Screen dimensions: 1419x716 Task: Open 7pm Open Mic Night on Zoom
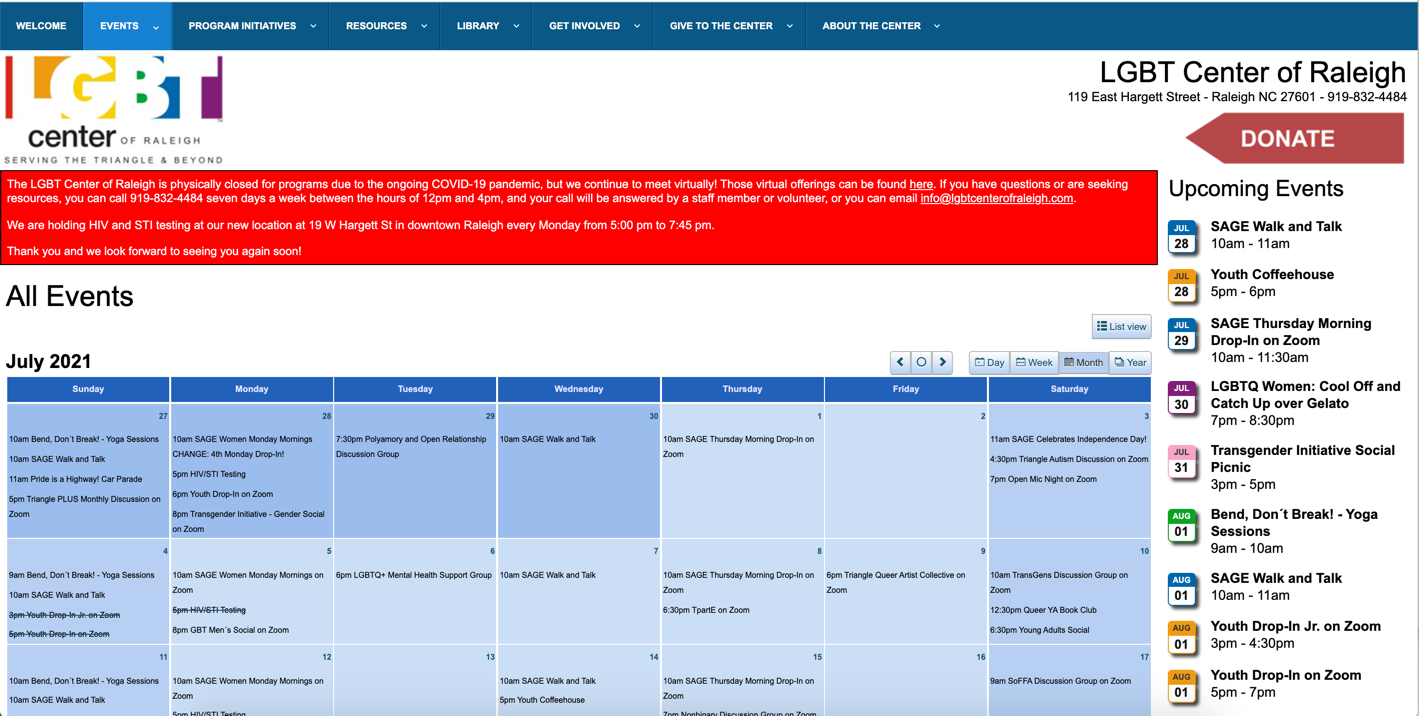click(1043, 479)
